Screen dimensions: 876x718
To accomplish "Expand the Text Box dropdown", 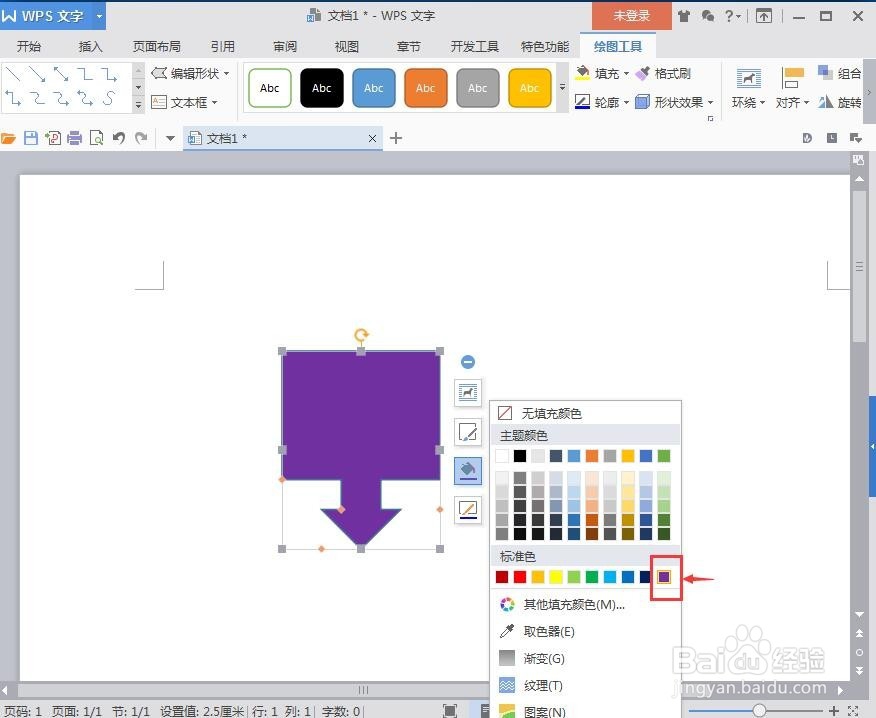I will click(x=215, y=103).
